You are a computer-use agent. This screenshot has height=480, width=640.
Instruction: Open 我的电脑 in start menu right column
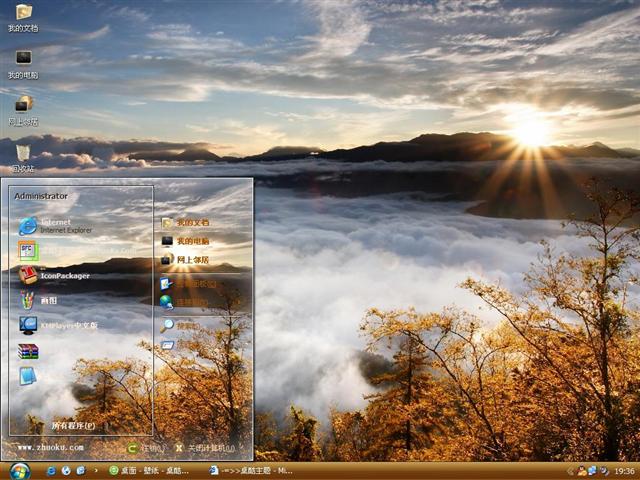[185, 241]
